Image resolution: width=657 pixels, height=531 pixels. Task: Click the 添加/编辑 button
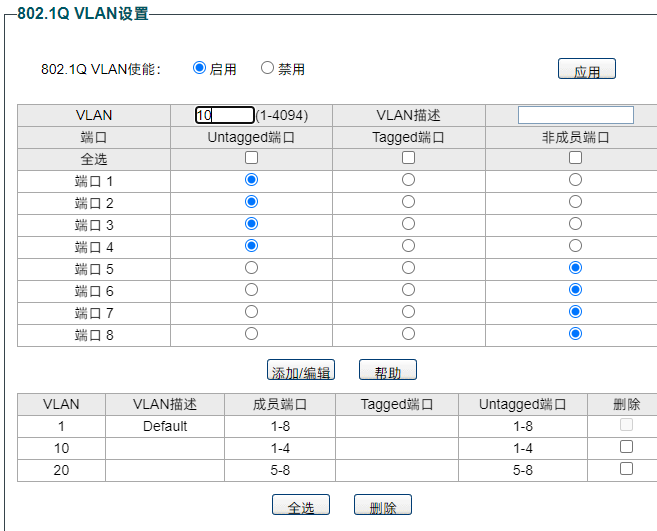[x=301, y=371]
